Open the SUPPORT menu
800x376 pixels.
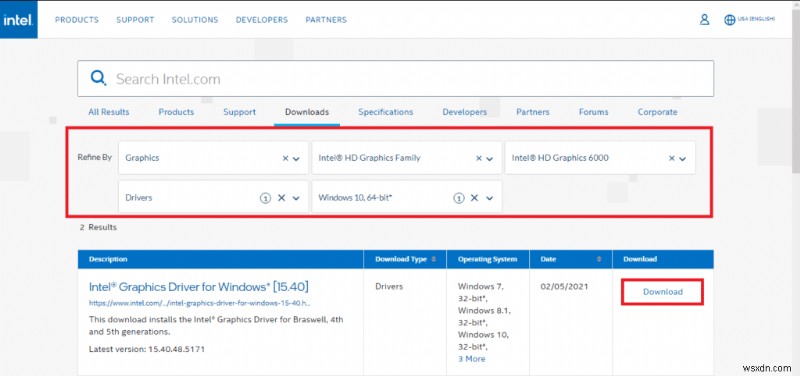tap(135, 20)
